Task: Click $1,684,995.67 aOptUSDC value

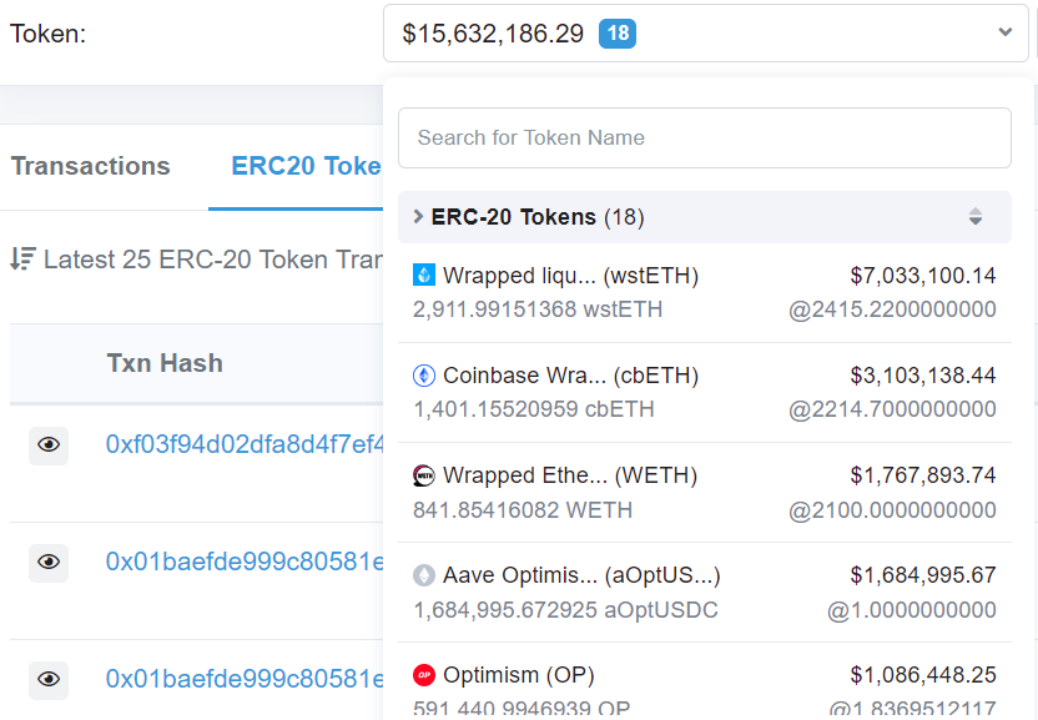Action: coord(923,575)
